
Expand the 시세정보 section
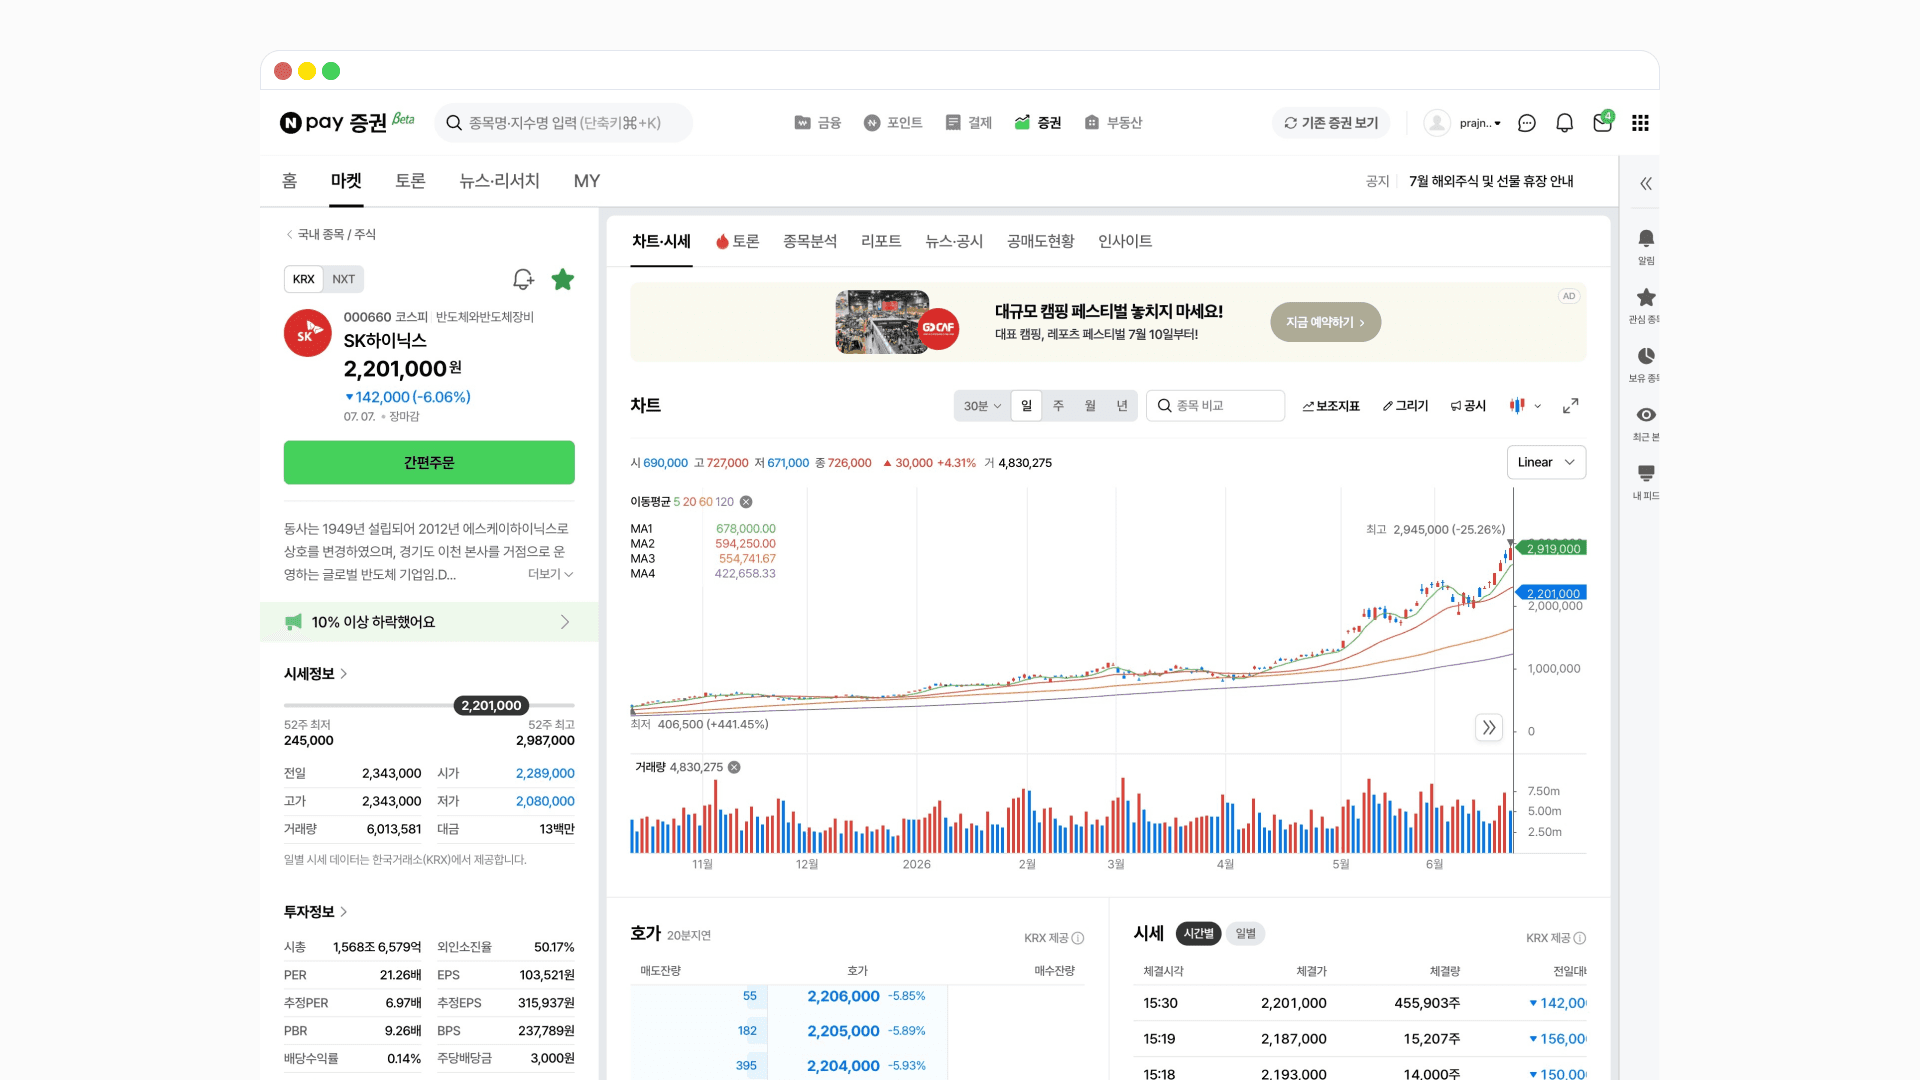(315, 673)
